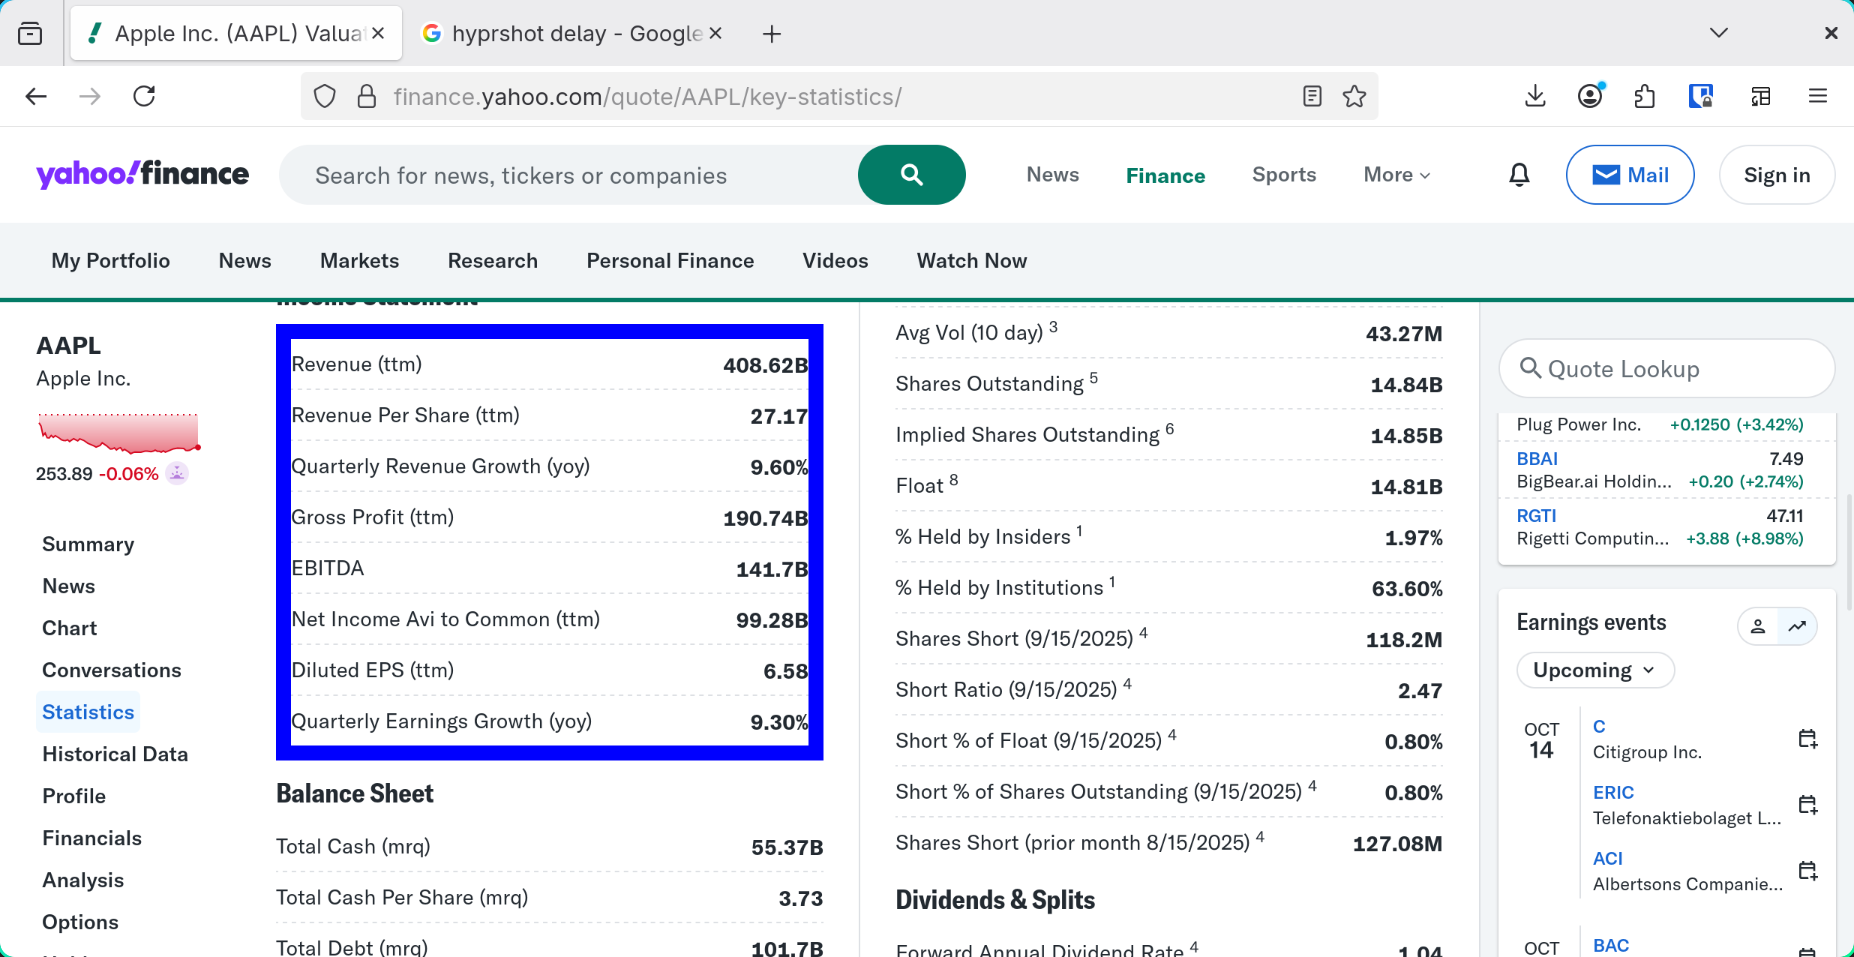Screen dimensions: 1854x957
Task: Bookmark this page with the star icon
Action: [x=1354, y=96]
